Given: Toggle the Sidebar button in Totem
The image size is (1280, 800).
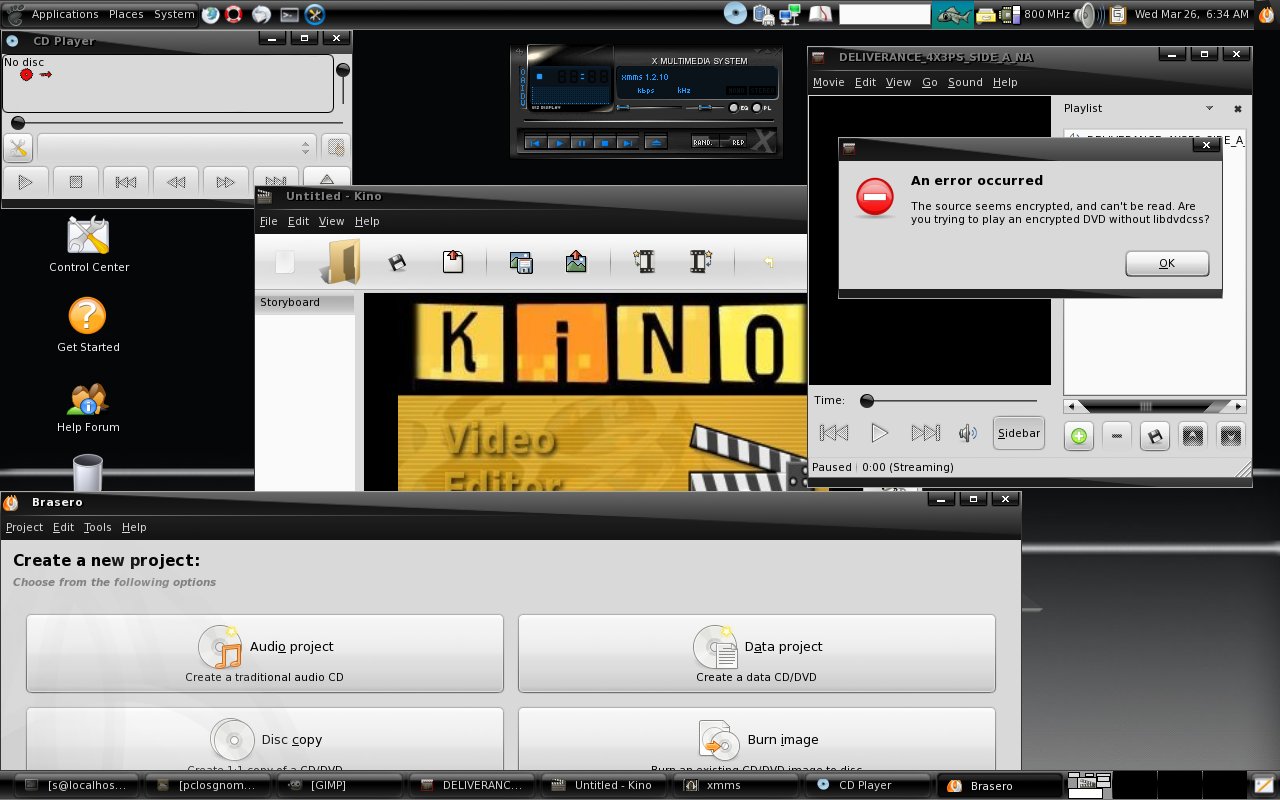Looking at the screenshot, I should point(1018,433).
